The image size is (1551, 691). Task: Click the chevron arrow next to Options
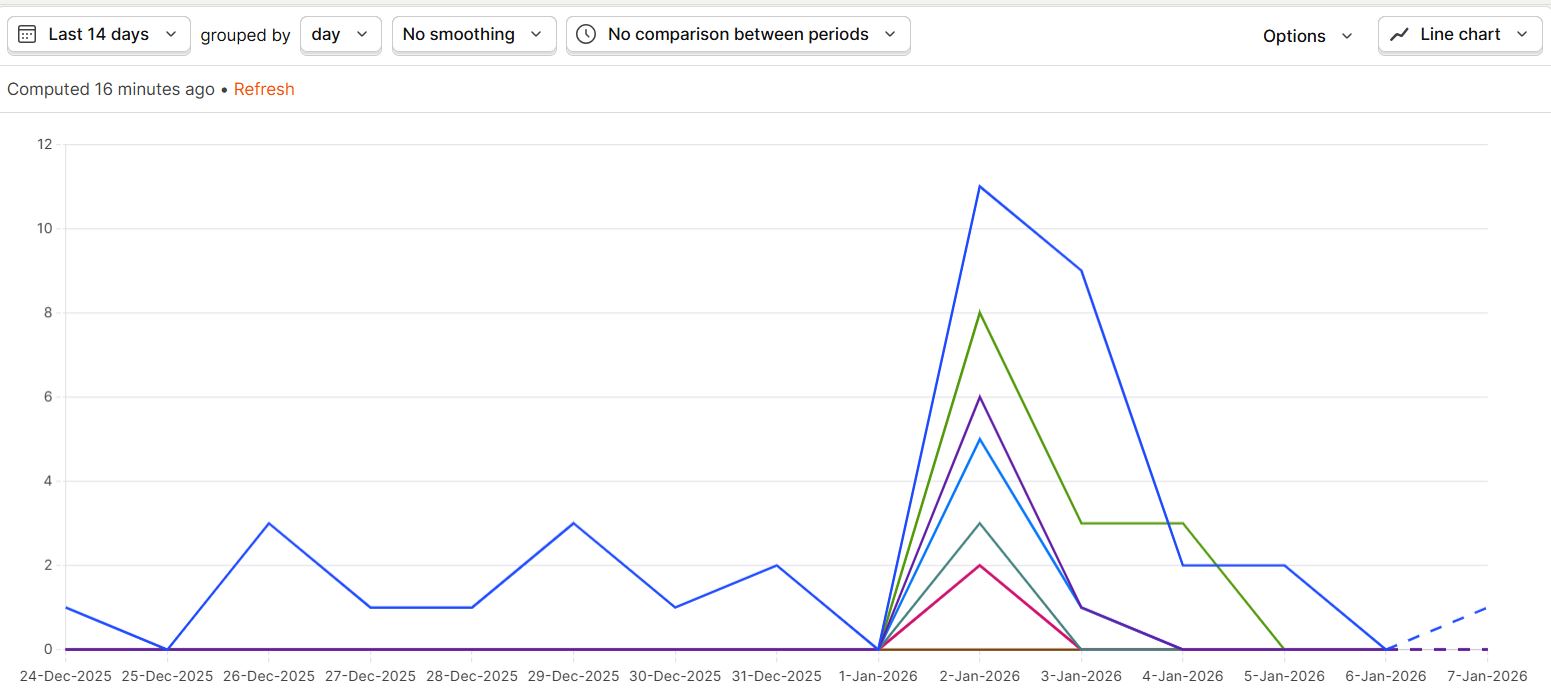pos(1346,36)
